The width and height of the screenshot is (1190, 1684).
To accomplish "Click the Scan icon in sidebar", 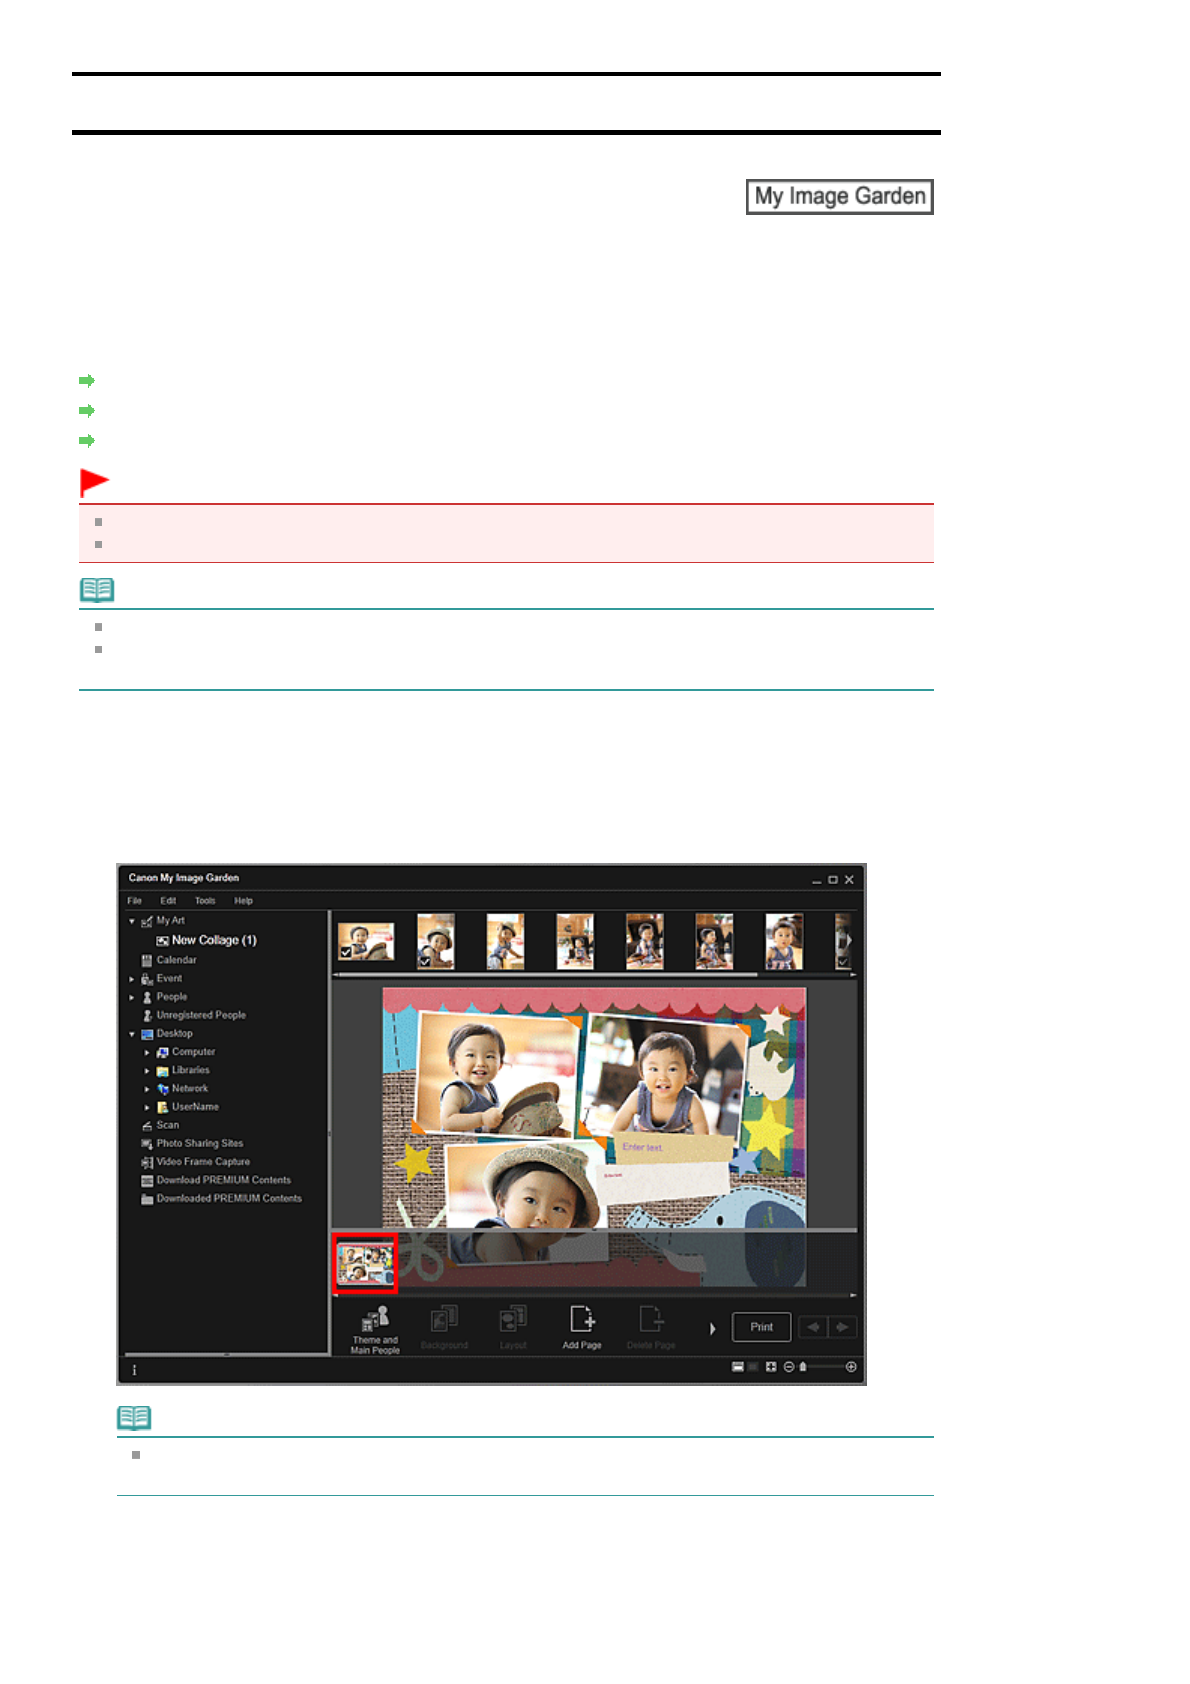I will click(x=147, y=1126).
